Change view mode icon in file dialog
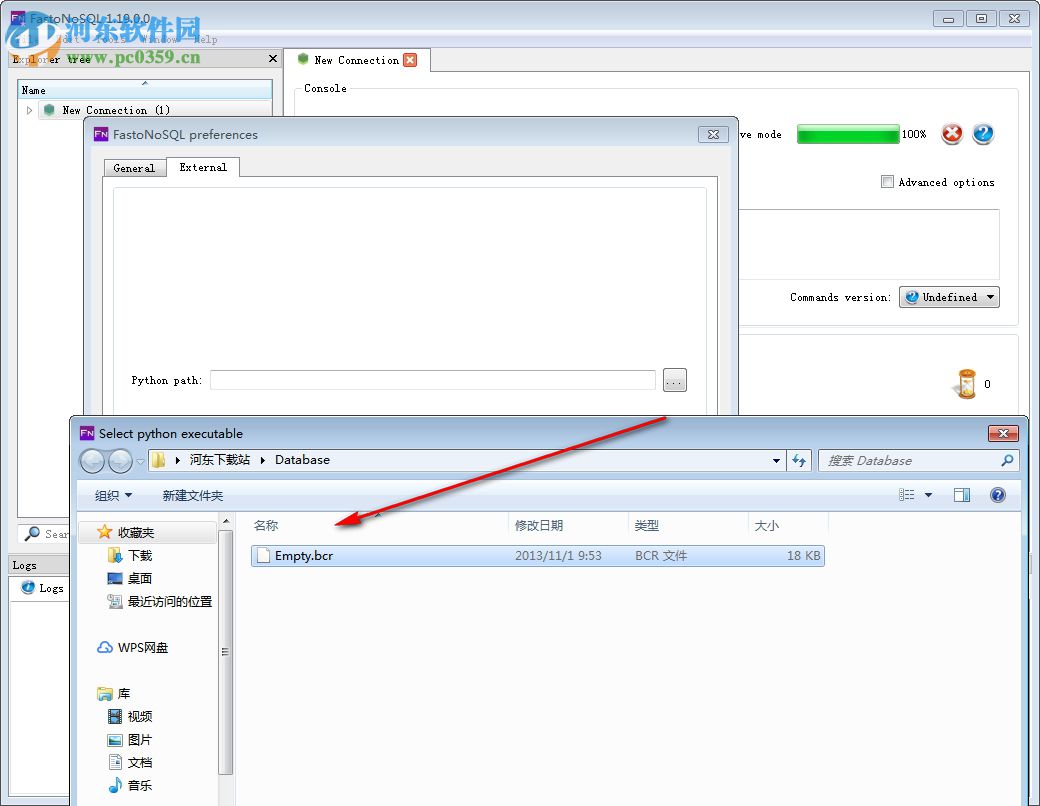The width and height of the screenshot is (1040, 806). click(x=907, y=495)
